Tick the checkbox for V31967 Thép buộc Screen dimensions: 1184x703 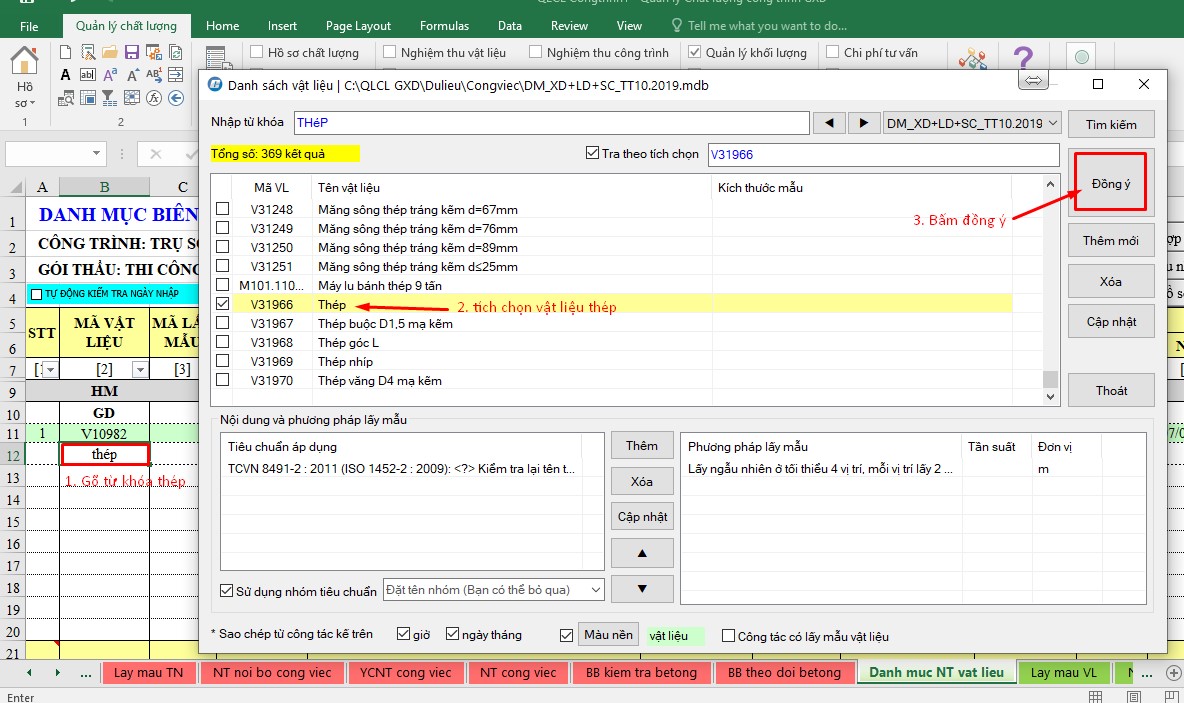pyautogui.click(x=222, y=324)
